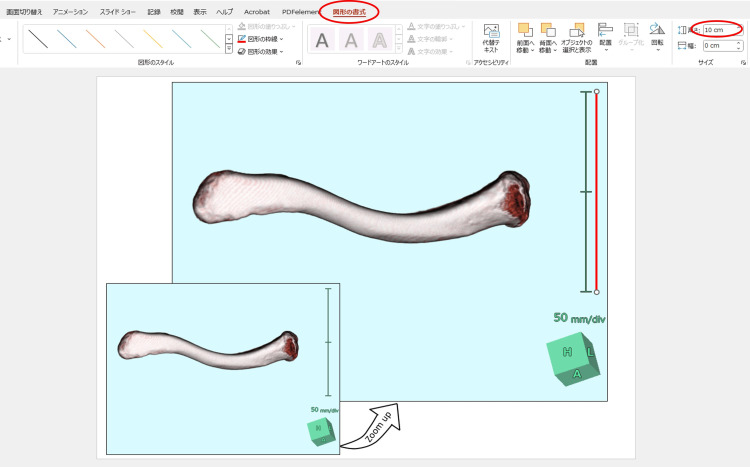Switch to the Acrobat tab

(x=257, y=12)
